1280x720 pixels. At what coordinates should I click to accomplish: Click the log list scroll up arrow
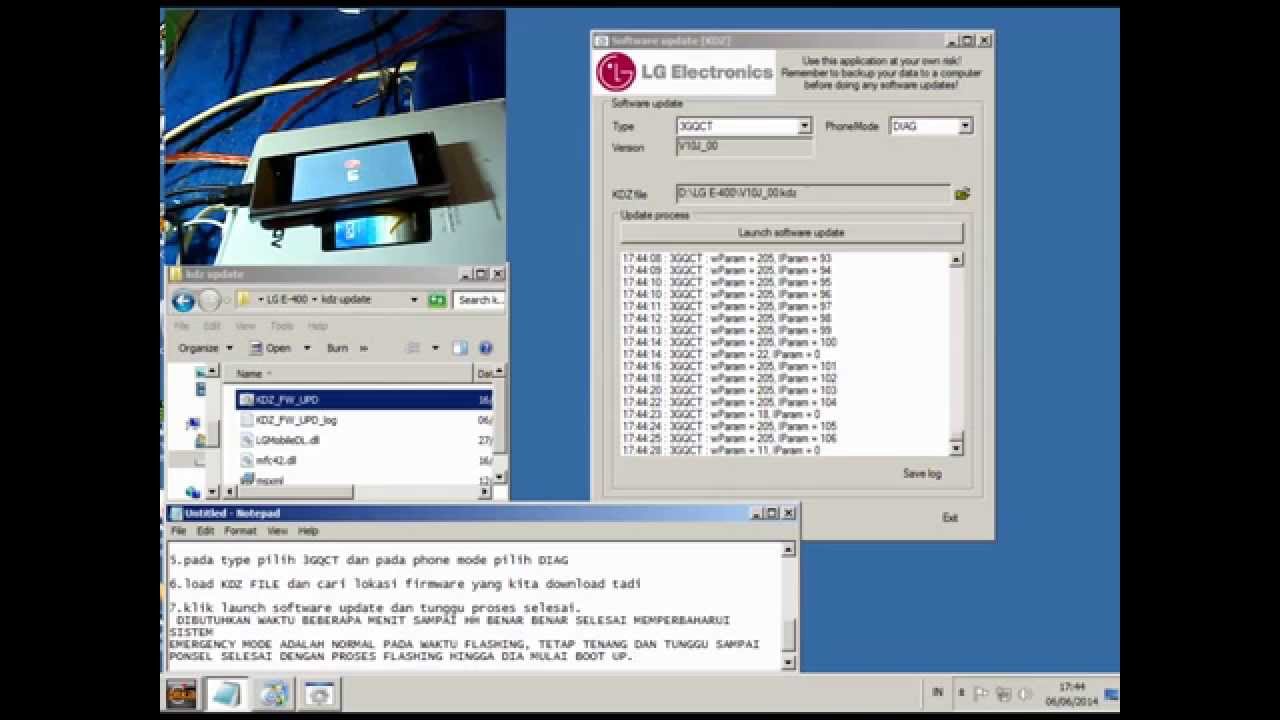coord(956,260)
